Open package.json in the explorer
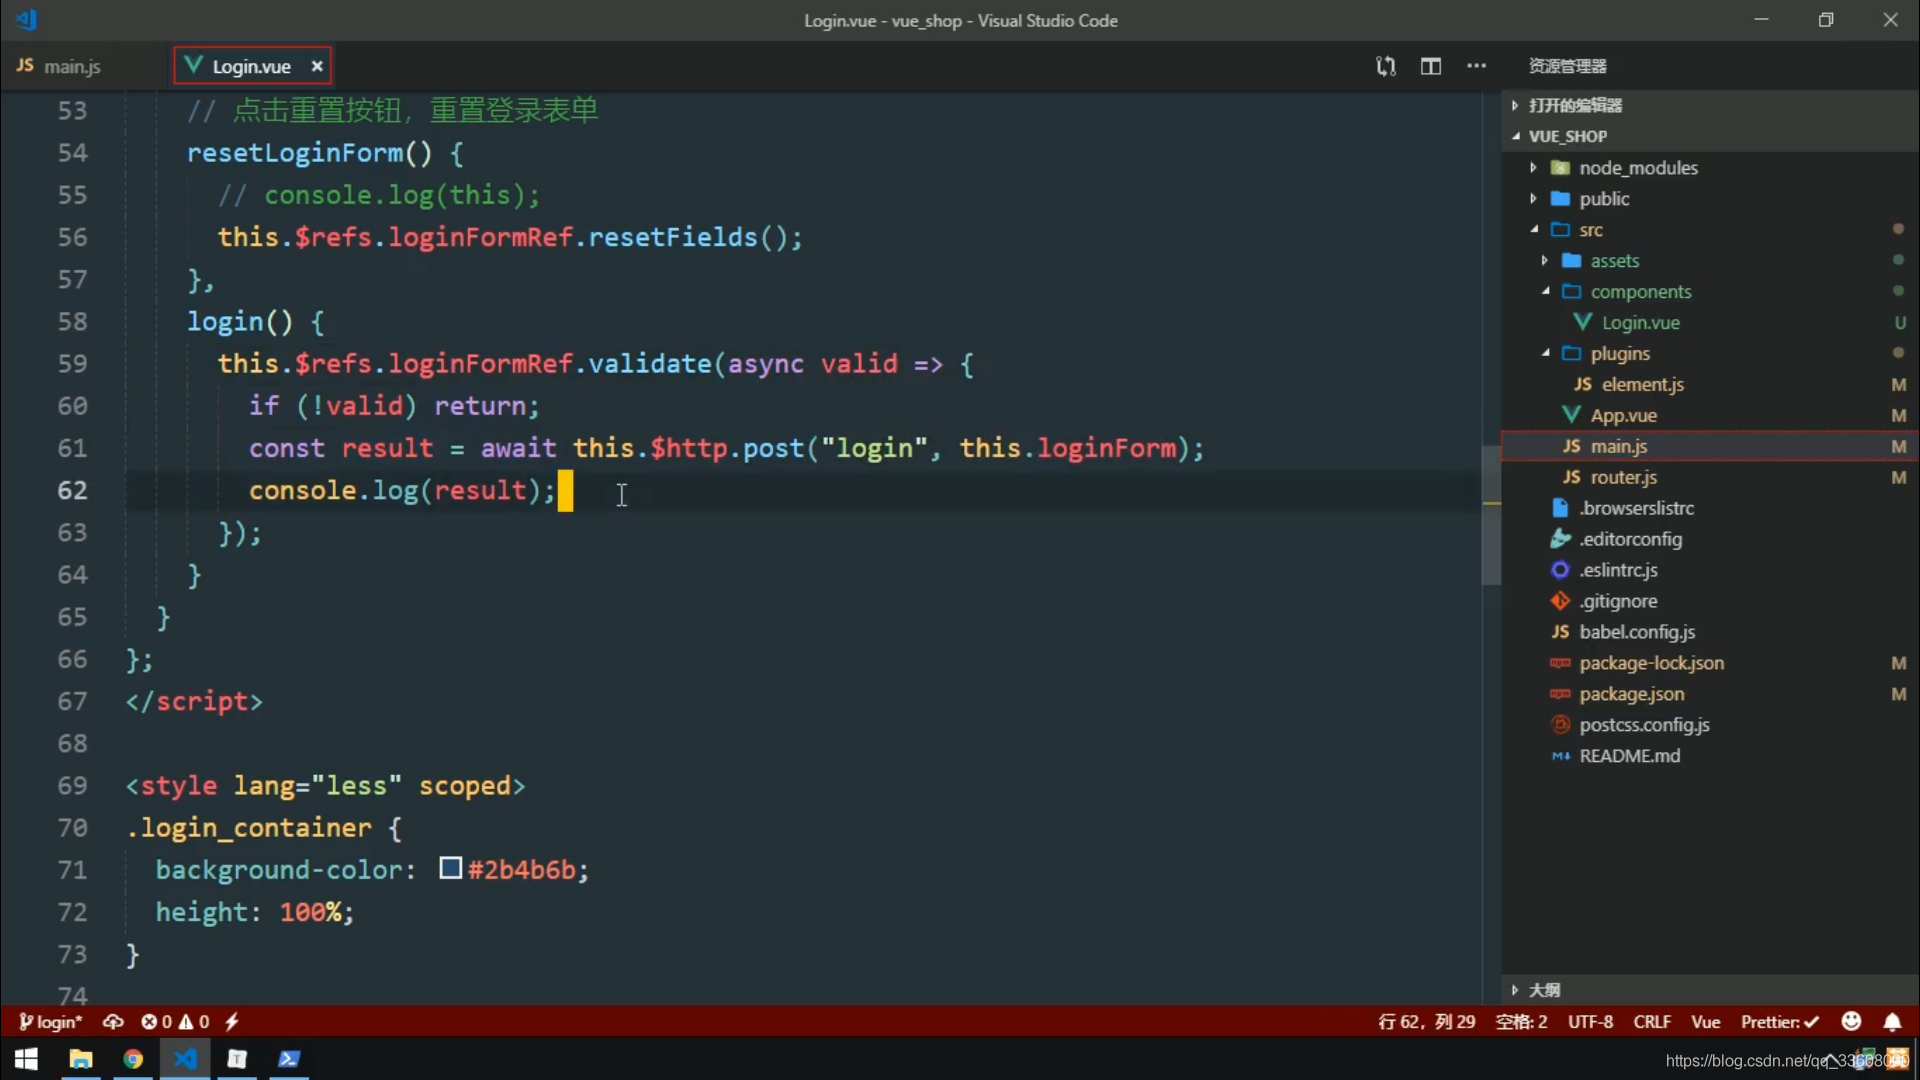This screenshot has height=1080, width=1920. (1710, 695)
